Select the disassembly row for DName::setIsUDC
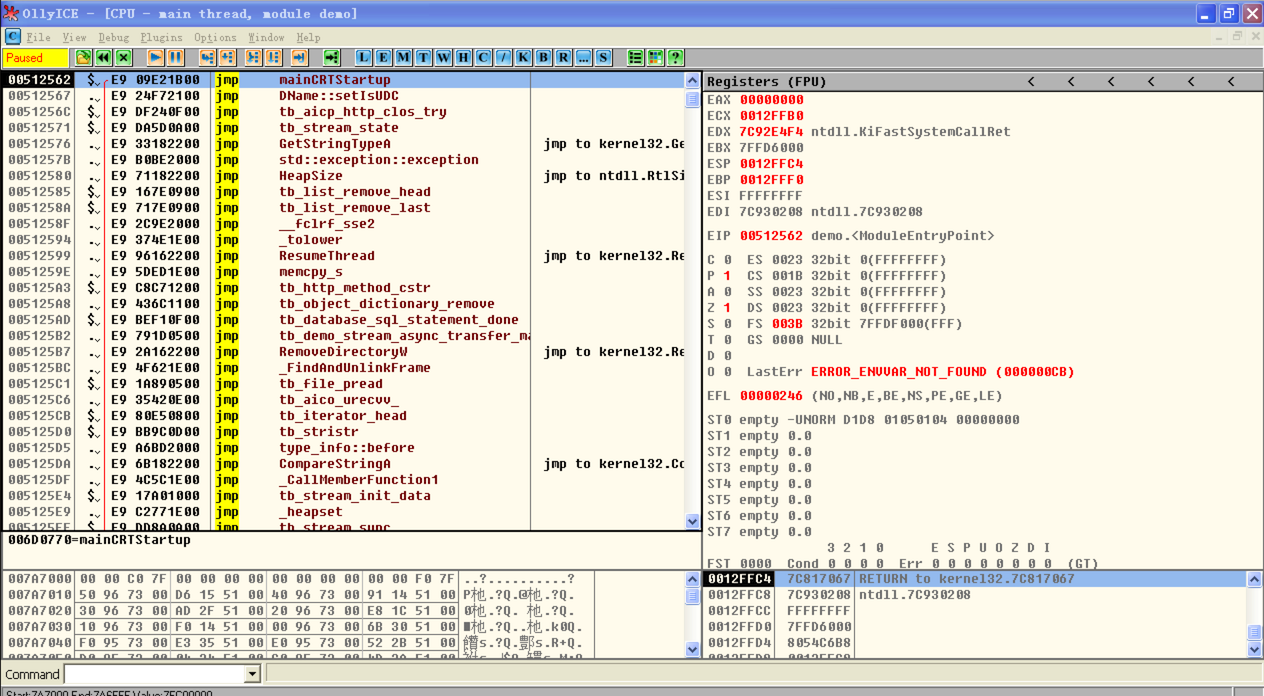The width and height of the screenshot is (1264, 696). pyautogui.click(x=343, y=95)
